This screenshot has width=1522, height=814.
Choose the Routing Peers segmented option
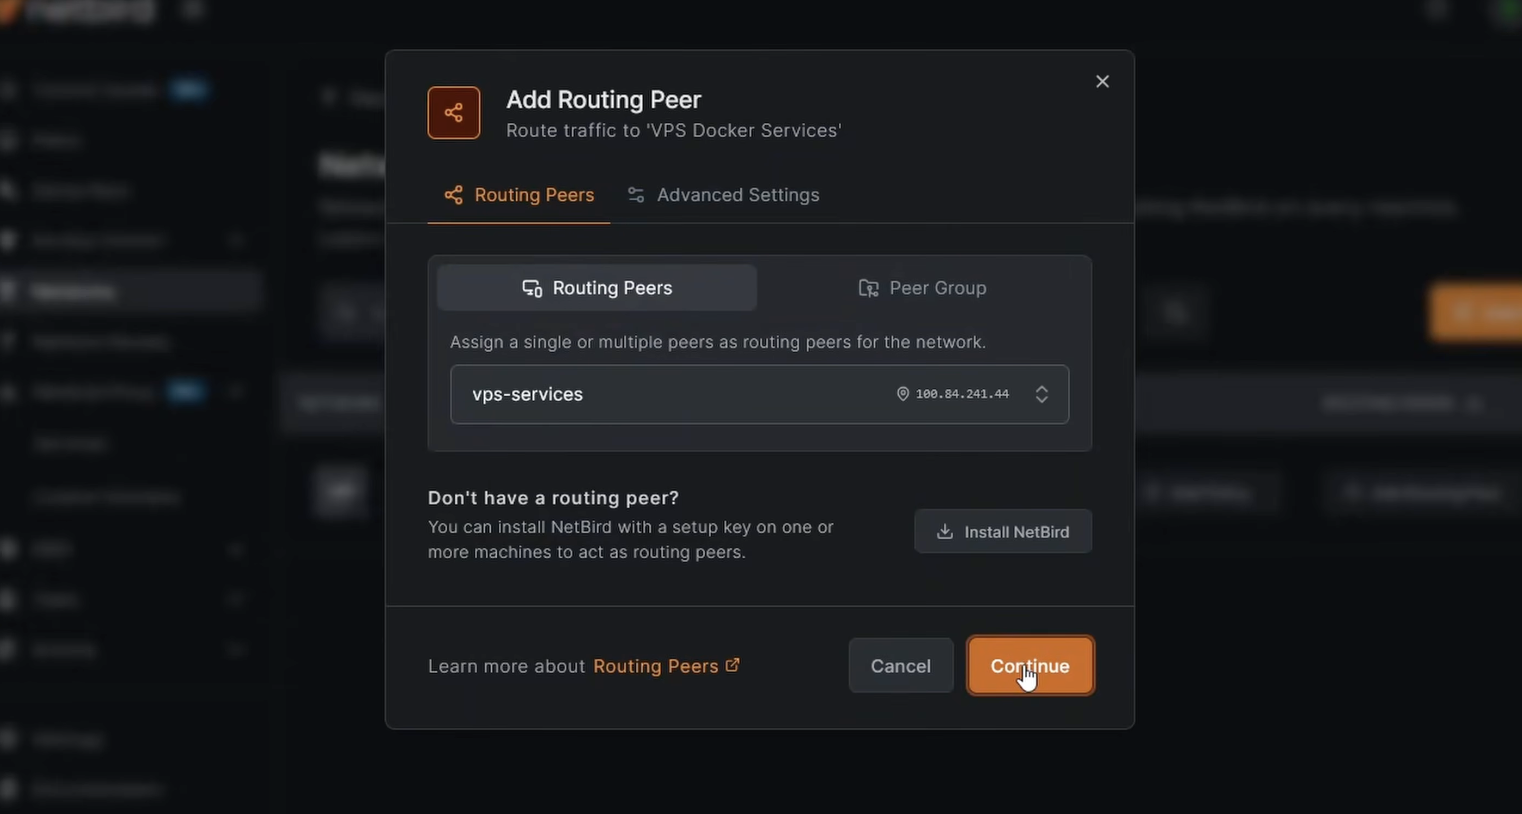[x=597, y=288]
